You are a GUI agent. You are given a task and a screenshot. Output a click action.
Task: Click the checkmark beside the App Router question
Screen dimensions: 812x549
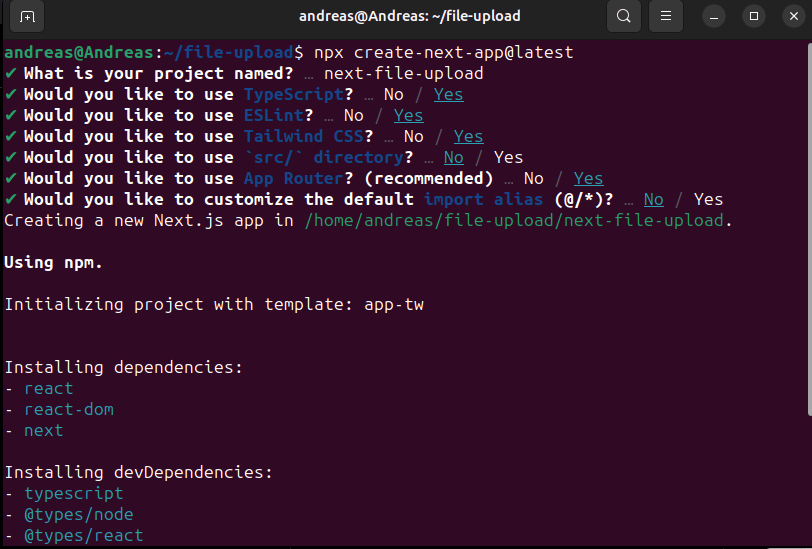(10, 178)
